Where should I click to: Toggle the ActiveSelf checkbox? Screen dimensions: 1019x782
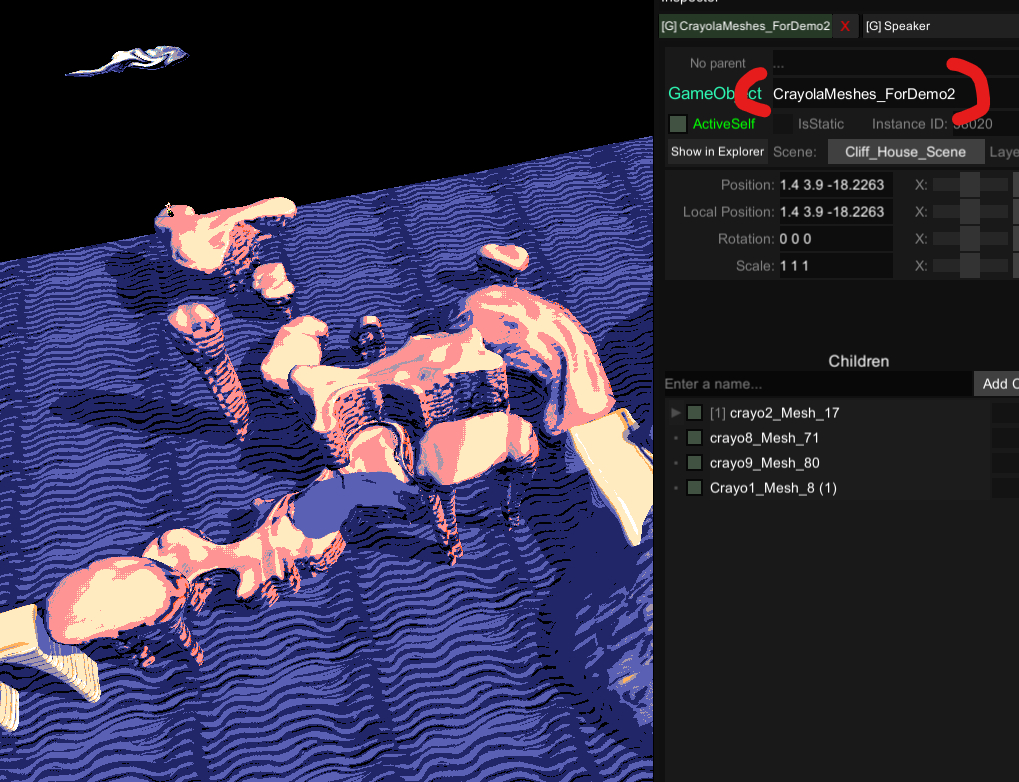(678, 124)
